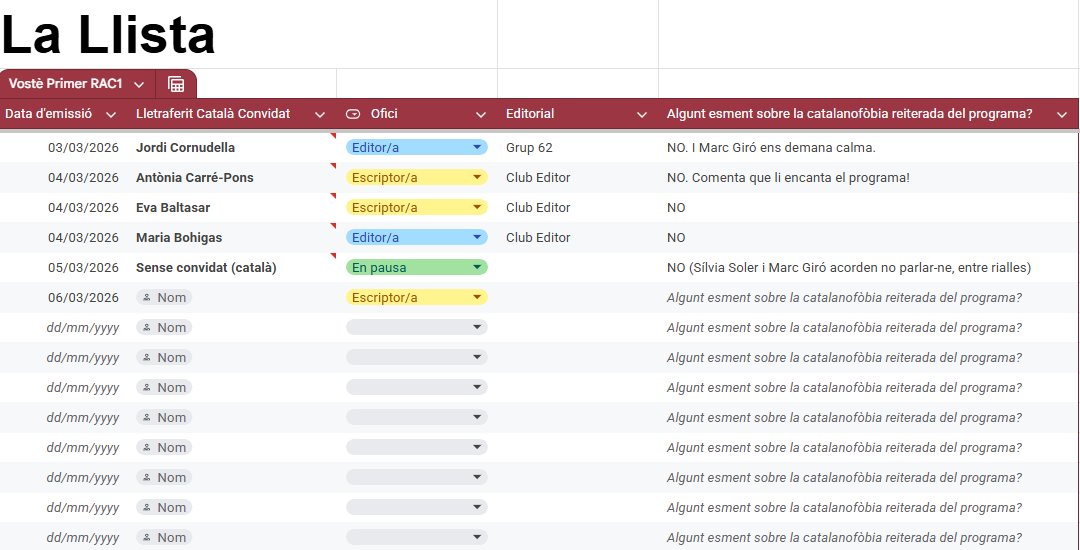Image resolution: width=1080 pixels, height=550 pixels.
Task: Select the cell 'NO. I Marc Giró ens demana calma.'
Action: click(x=771, y=147)
